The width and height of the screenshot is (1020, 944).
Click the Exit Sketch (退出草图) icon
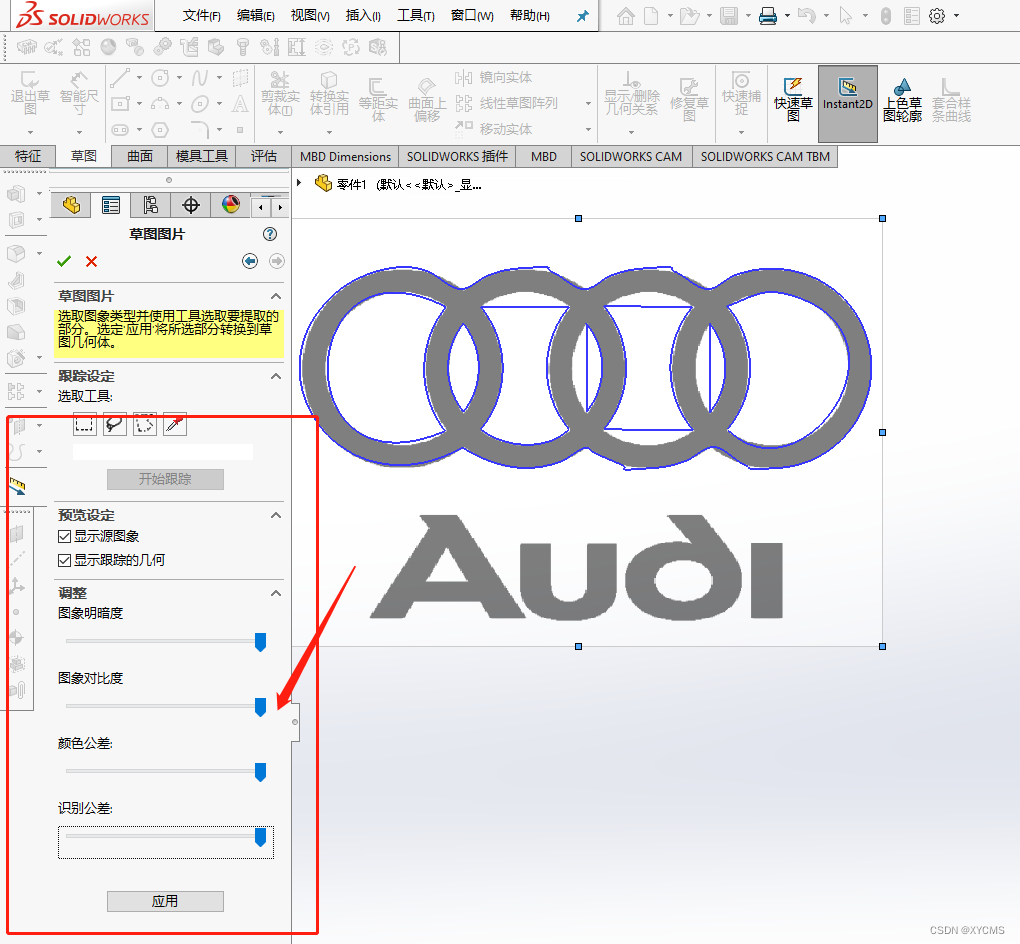coord(30,92)
